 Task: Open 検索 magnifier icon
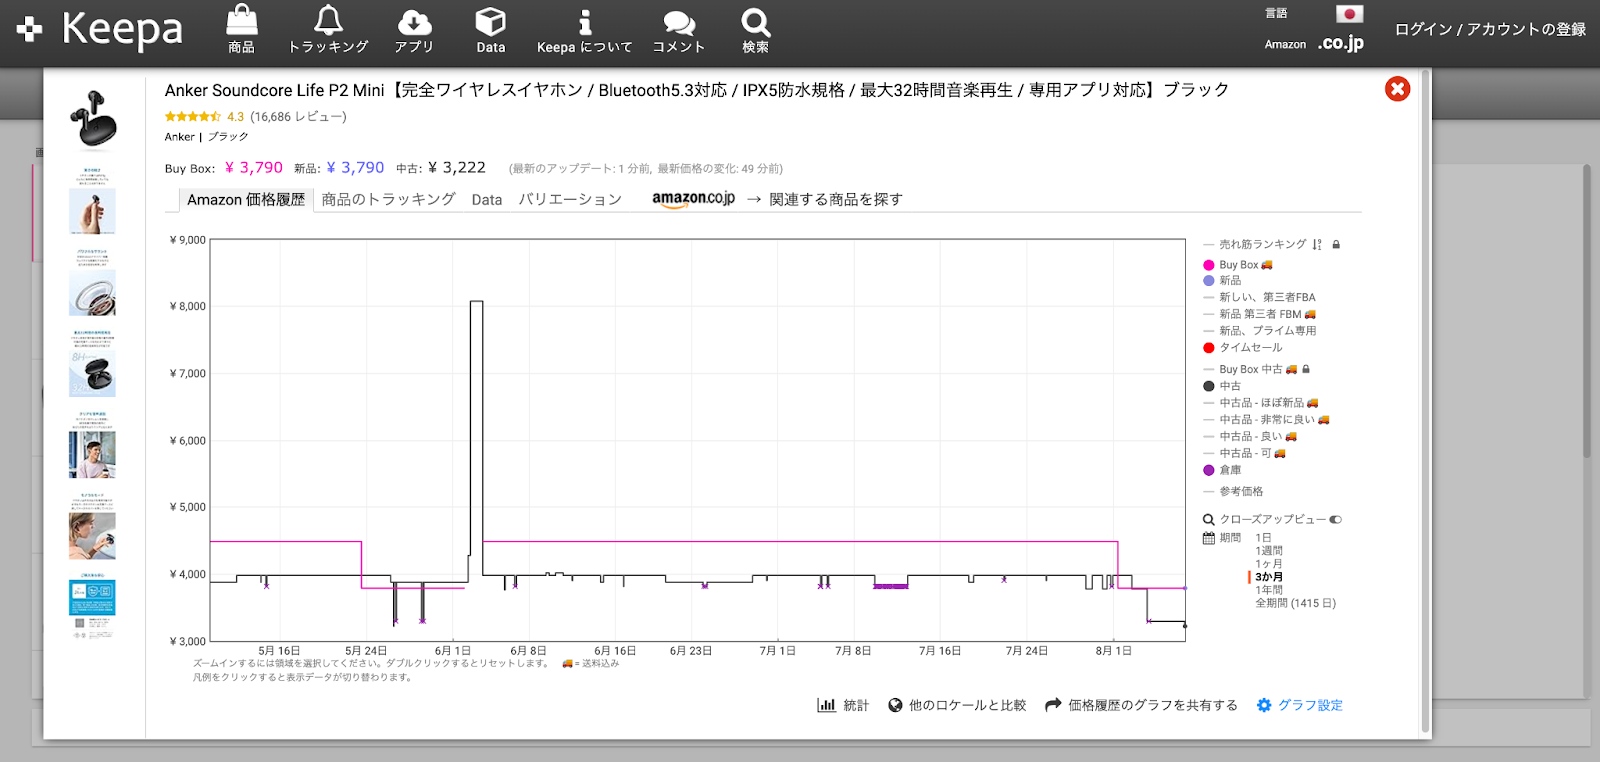pyautogui.click(x=755, y=29)
